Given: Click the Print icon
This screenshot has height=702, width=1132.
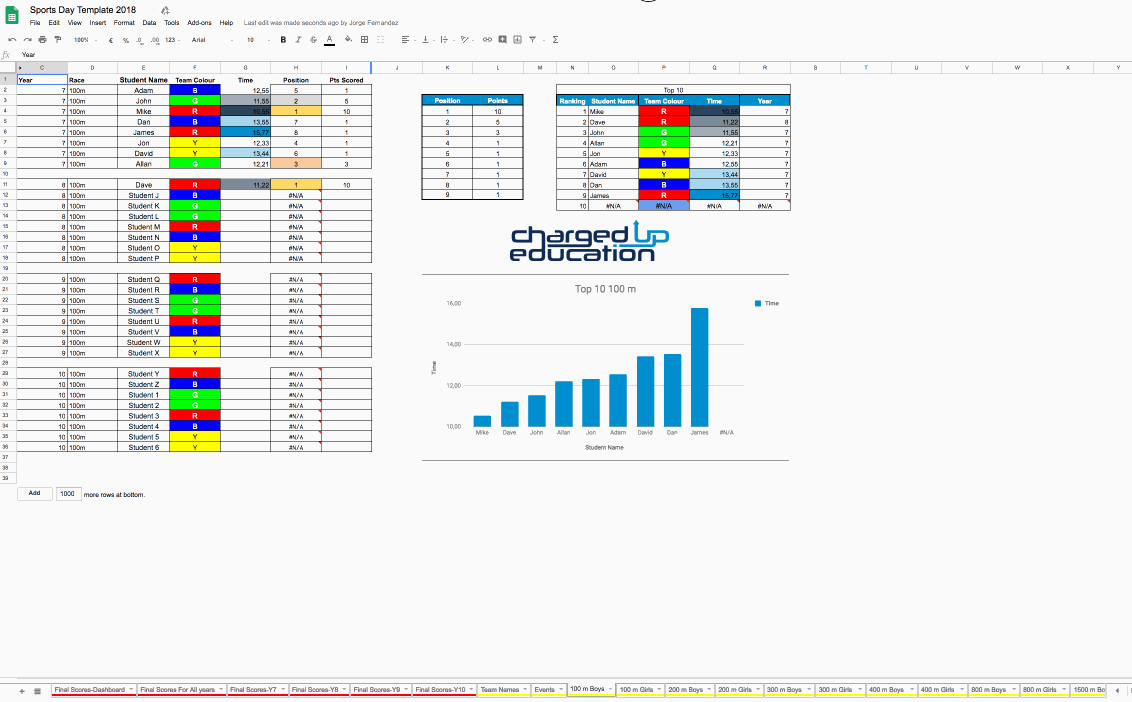Looking at the screenshot, I should coord(43,40).
